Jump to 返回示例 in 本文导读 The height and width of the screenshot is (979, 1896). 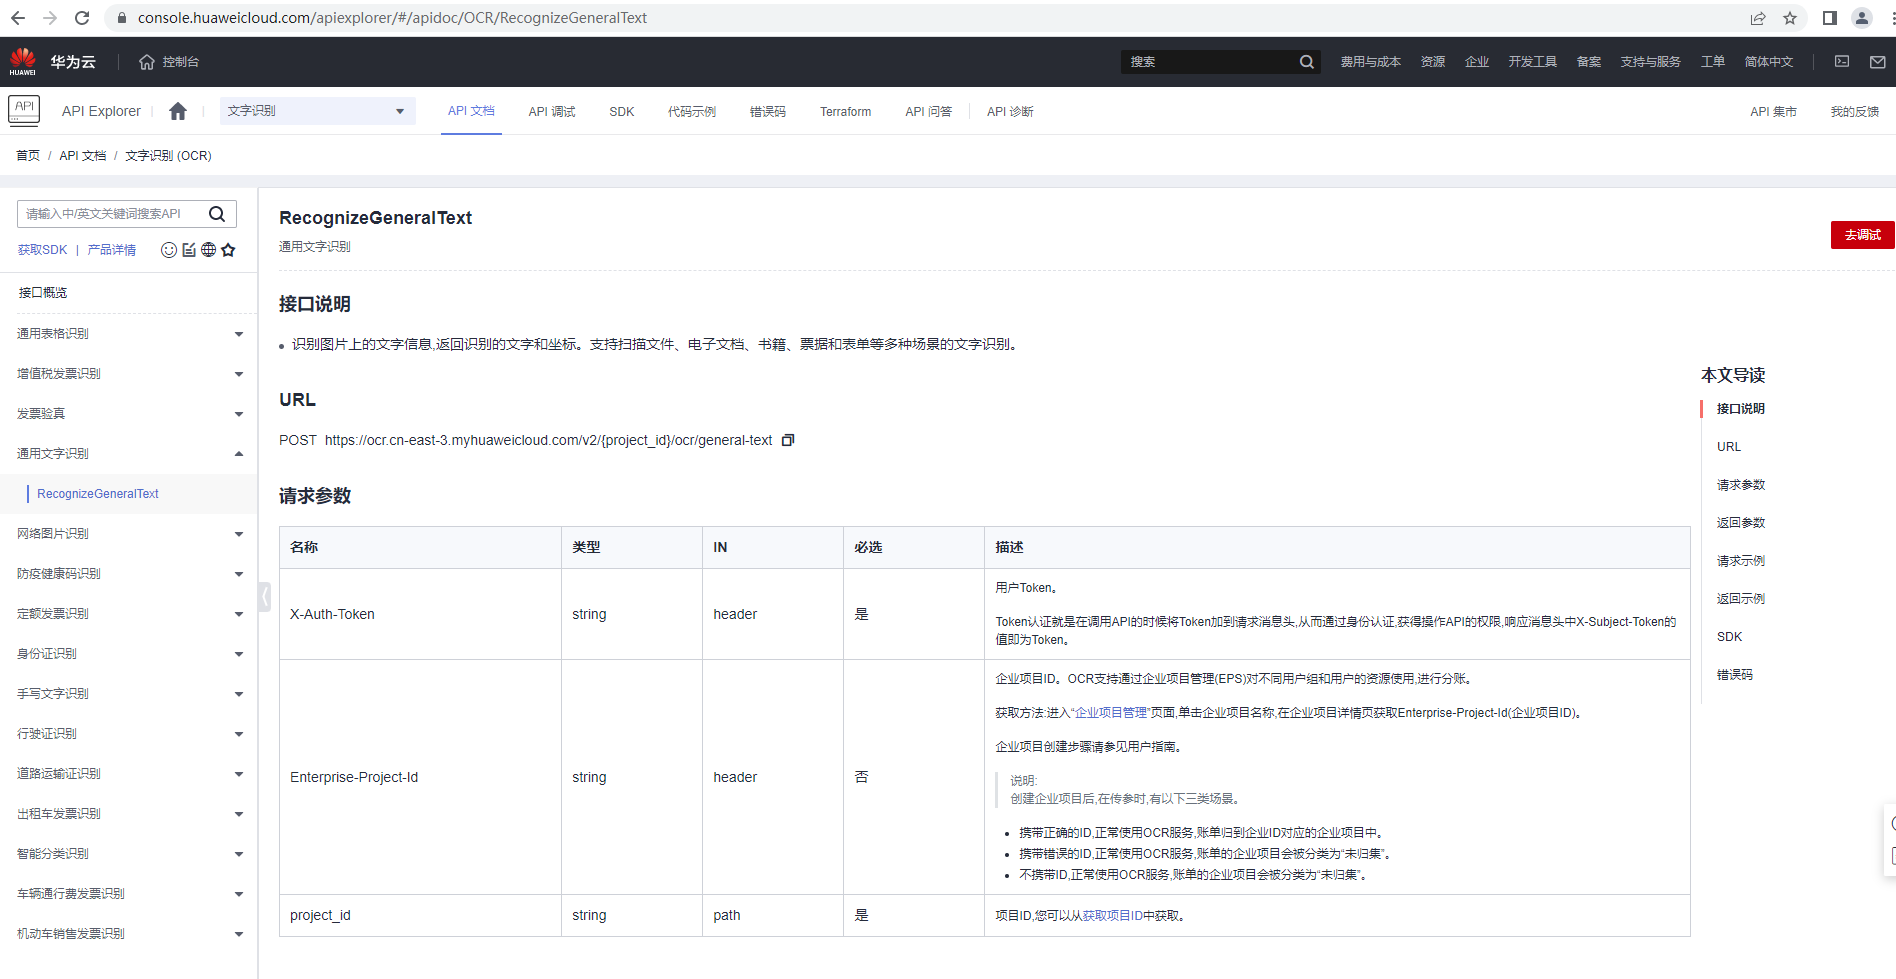[x=1741, y=599]
